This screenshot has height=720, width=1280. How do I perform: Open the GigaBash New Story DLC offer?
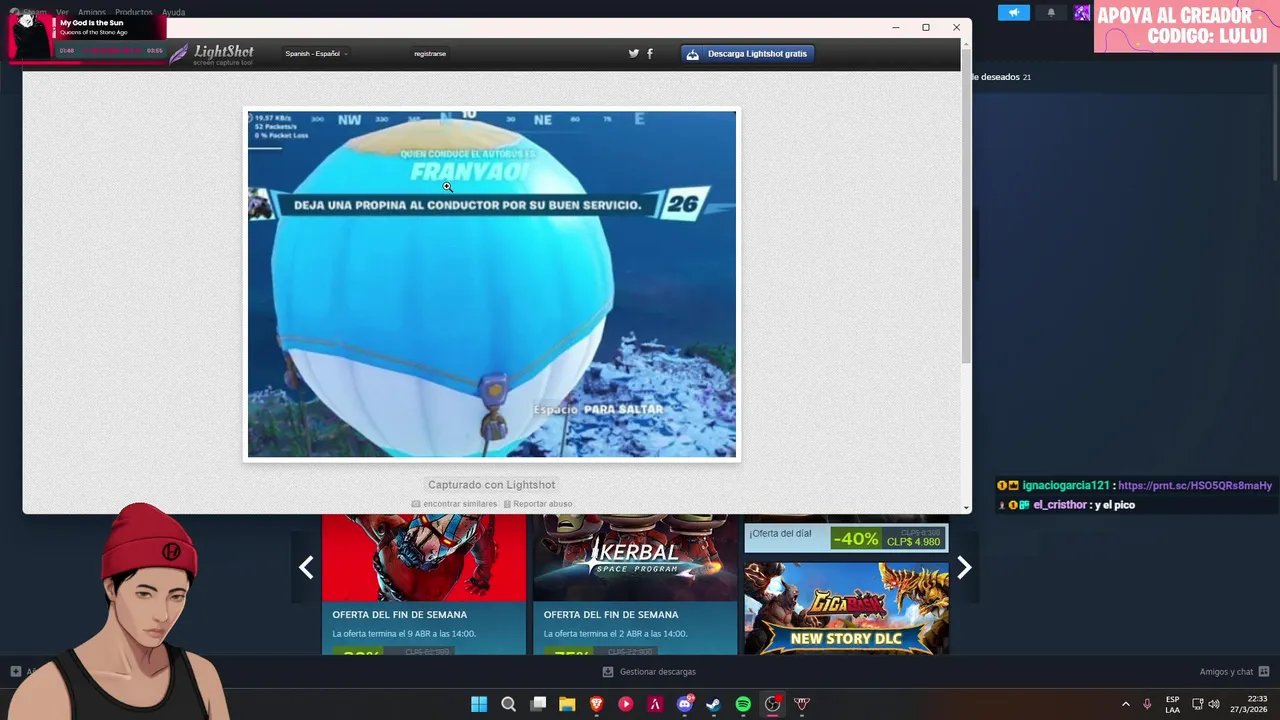coord(846,608)
